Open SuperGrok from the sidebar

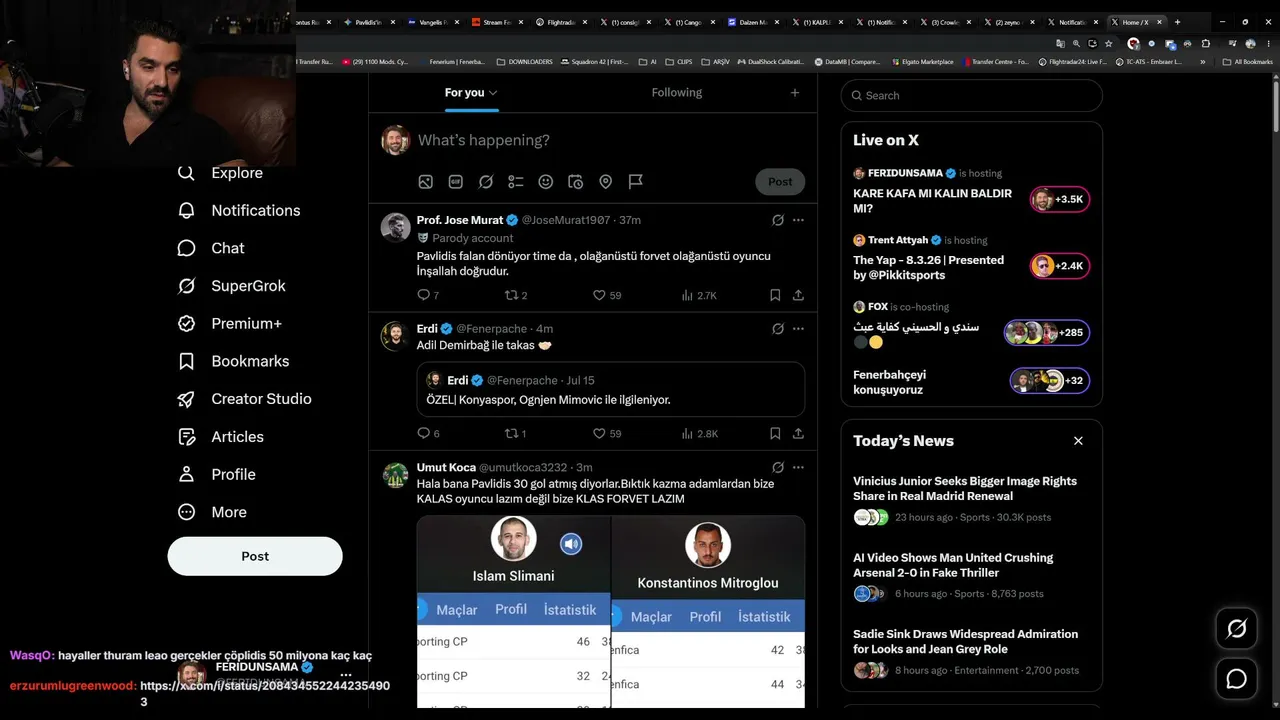tap(231, 286)
